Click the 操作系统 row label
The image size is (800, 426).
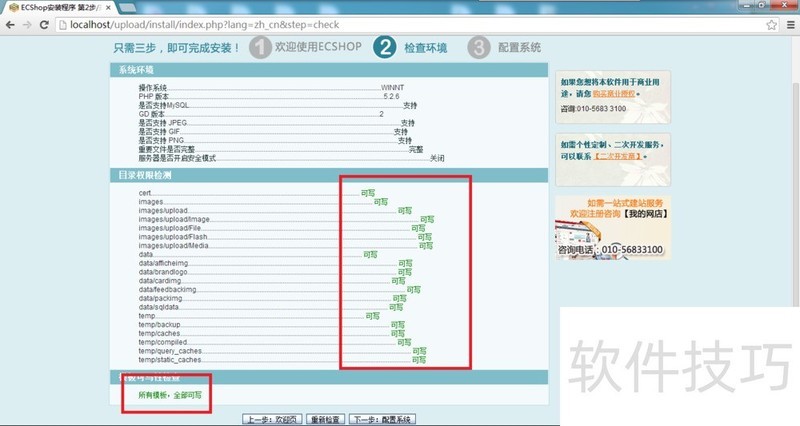(153, 88)
